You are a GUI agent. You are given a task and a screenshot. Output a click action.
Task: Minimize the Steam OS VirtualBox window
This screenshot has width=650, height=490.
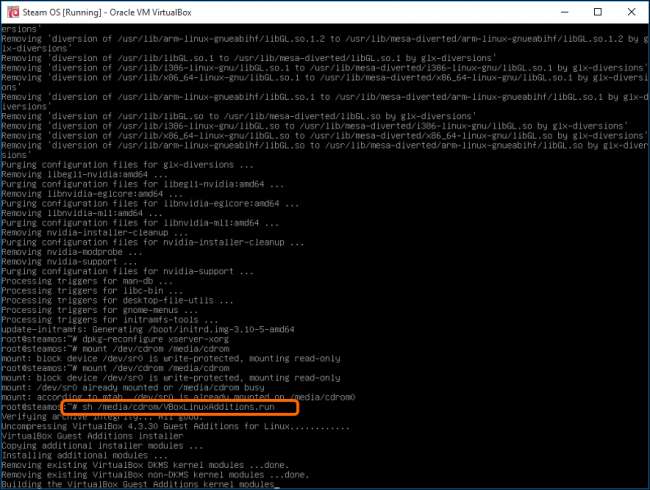point(564,12)
